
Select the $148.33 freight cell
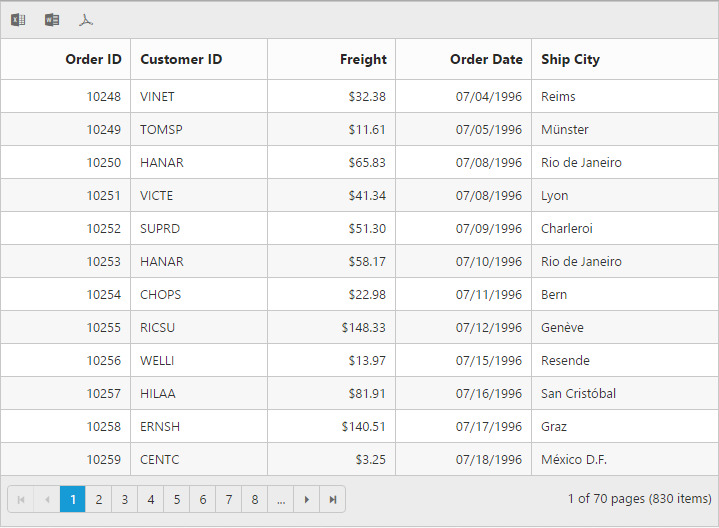(363, 327)
